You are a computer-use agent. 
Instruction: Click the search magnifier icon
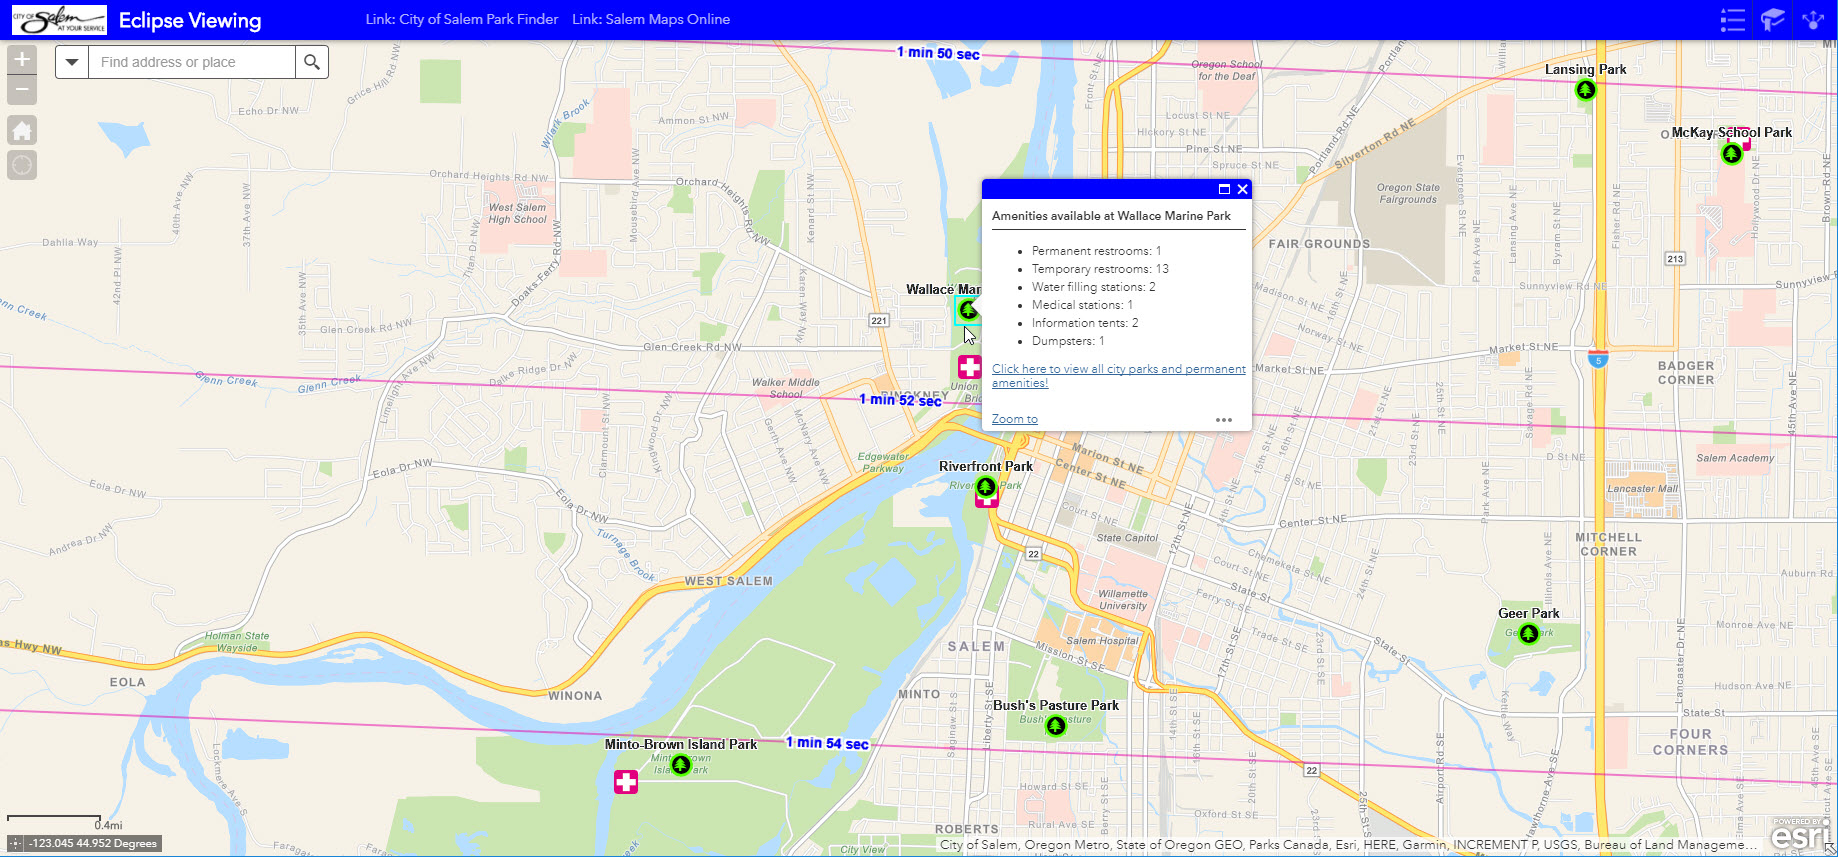pos(312,62)
